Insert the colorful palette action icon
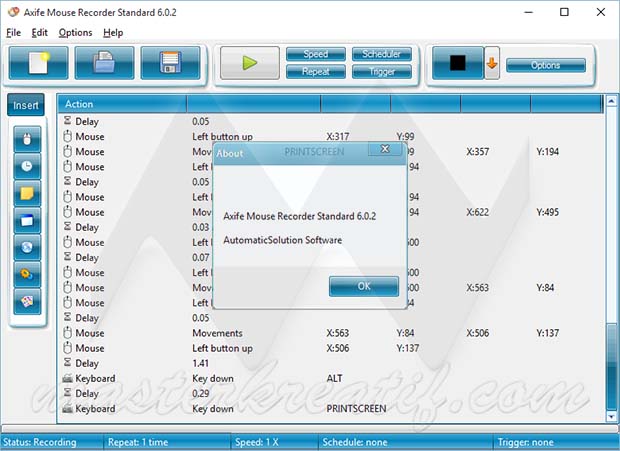This screenshot has height=451, width=620. [27, 302]
